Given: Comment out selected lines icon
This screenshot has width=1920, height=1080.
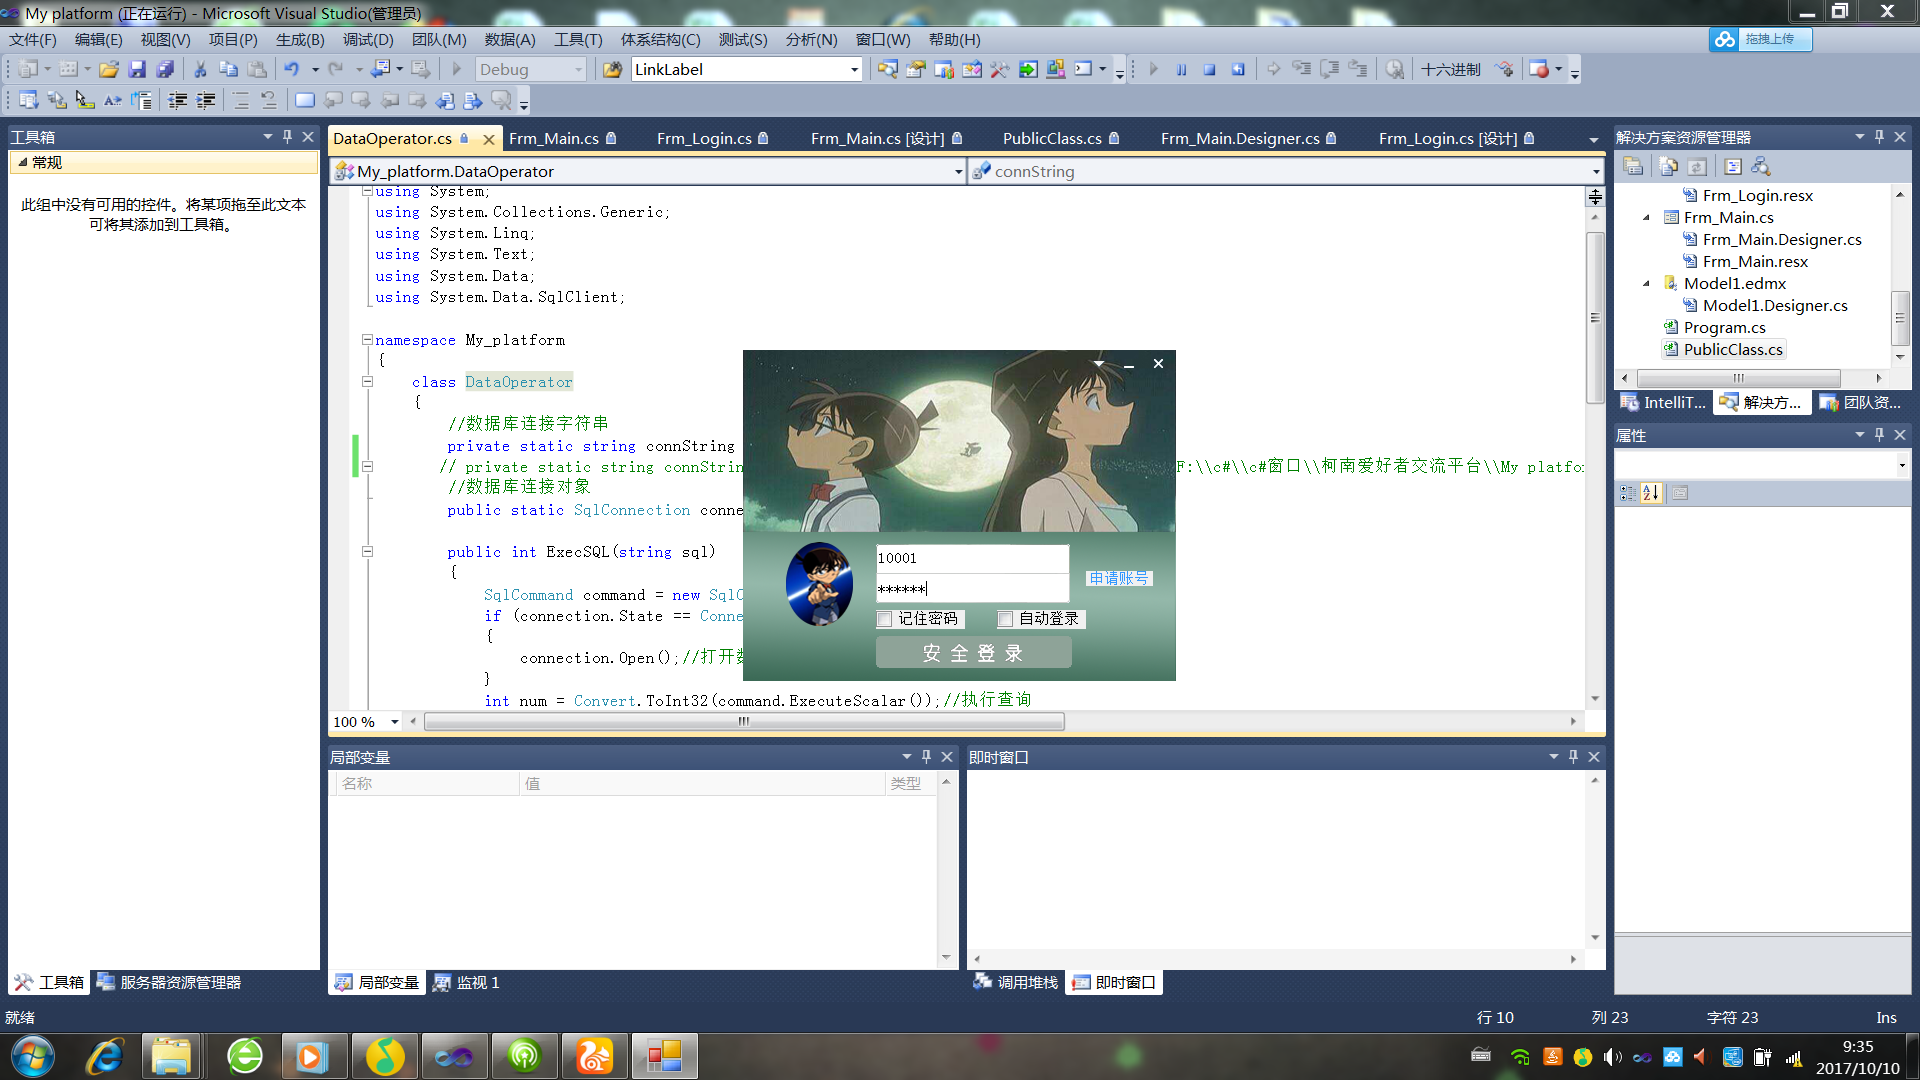Looking at the screenshot, I should [241, 100].
